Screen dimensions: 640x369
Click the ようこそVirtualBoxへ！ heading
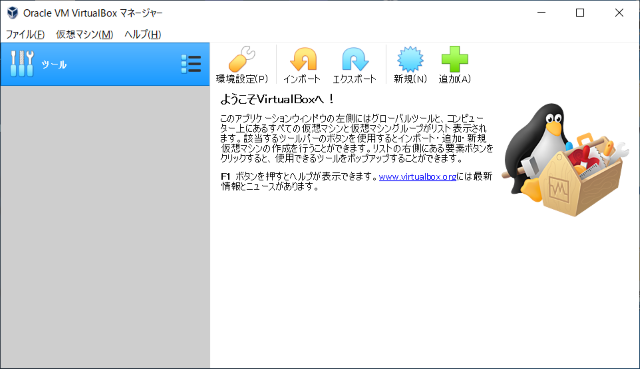click(x=277, y=99)
